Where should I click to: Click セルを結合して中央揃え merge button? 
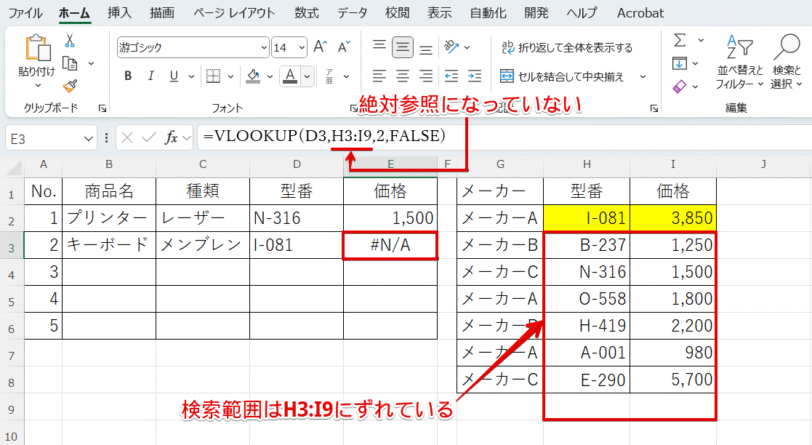click(562, 77)
